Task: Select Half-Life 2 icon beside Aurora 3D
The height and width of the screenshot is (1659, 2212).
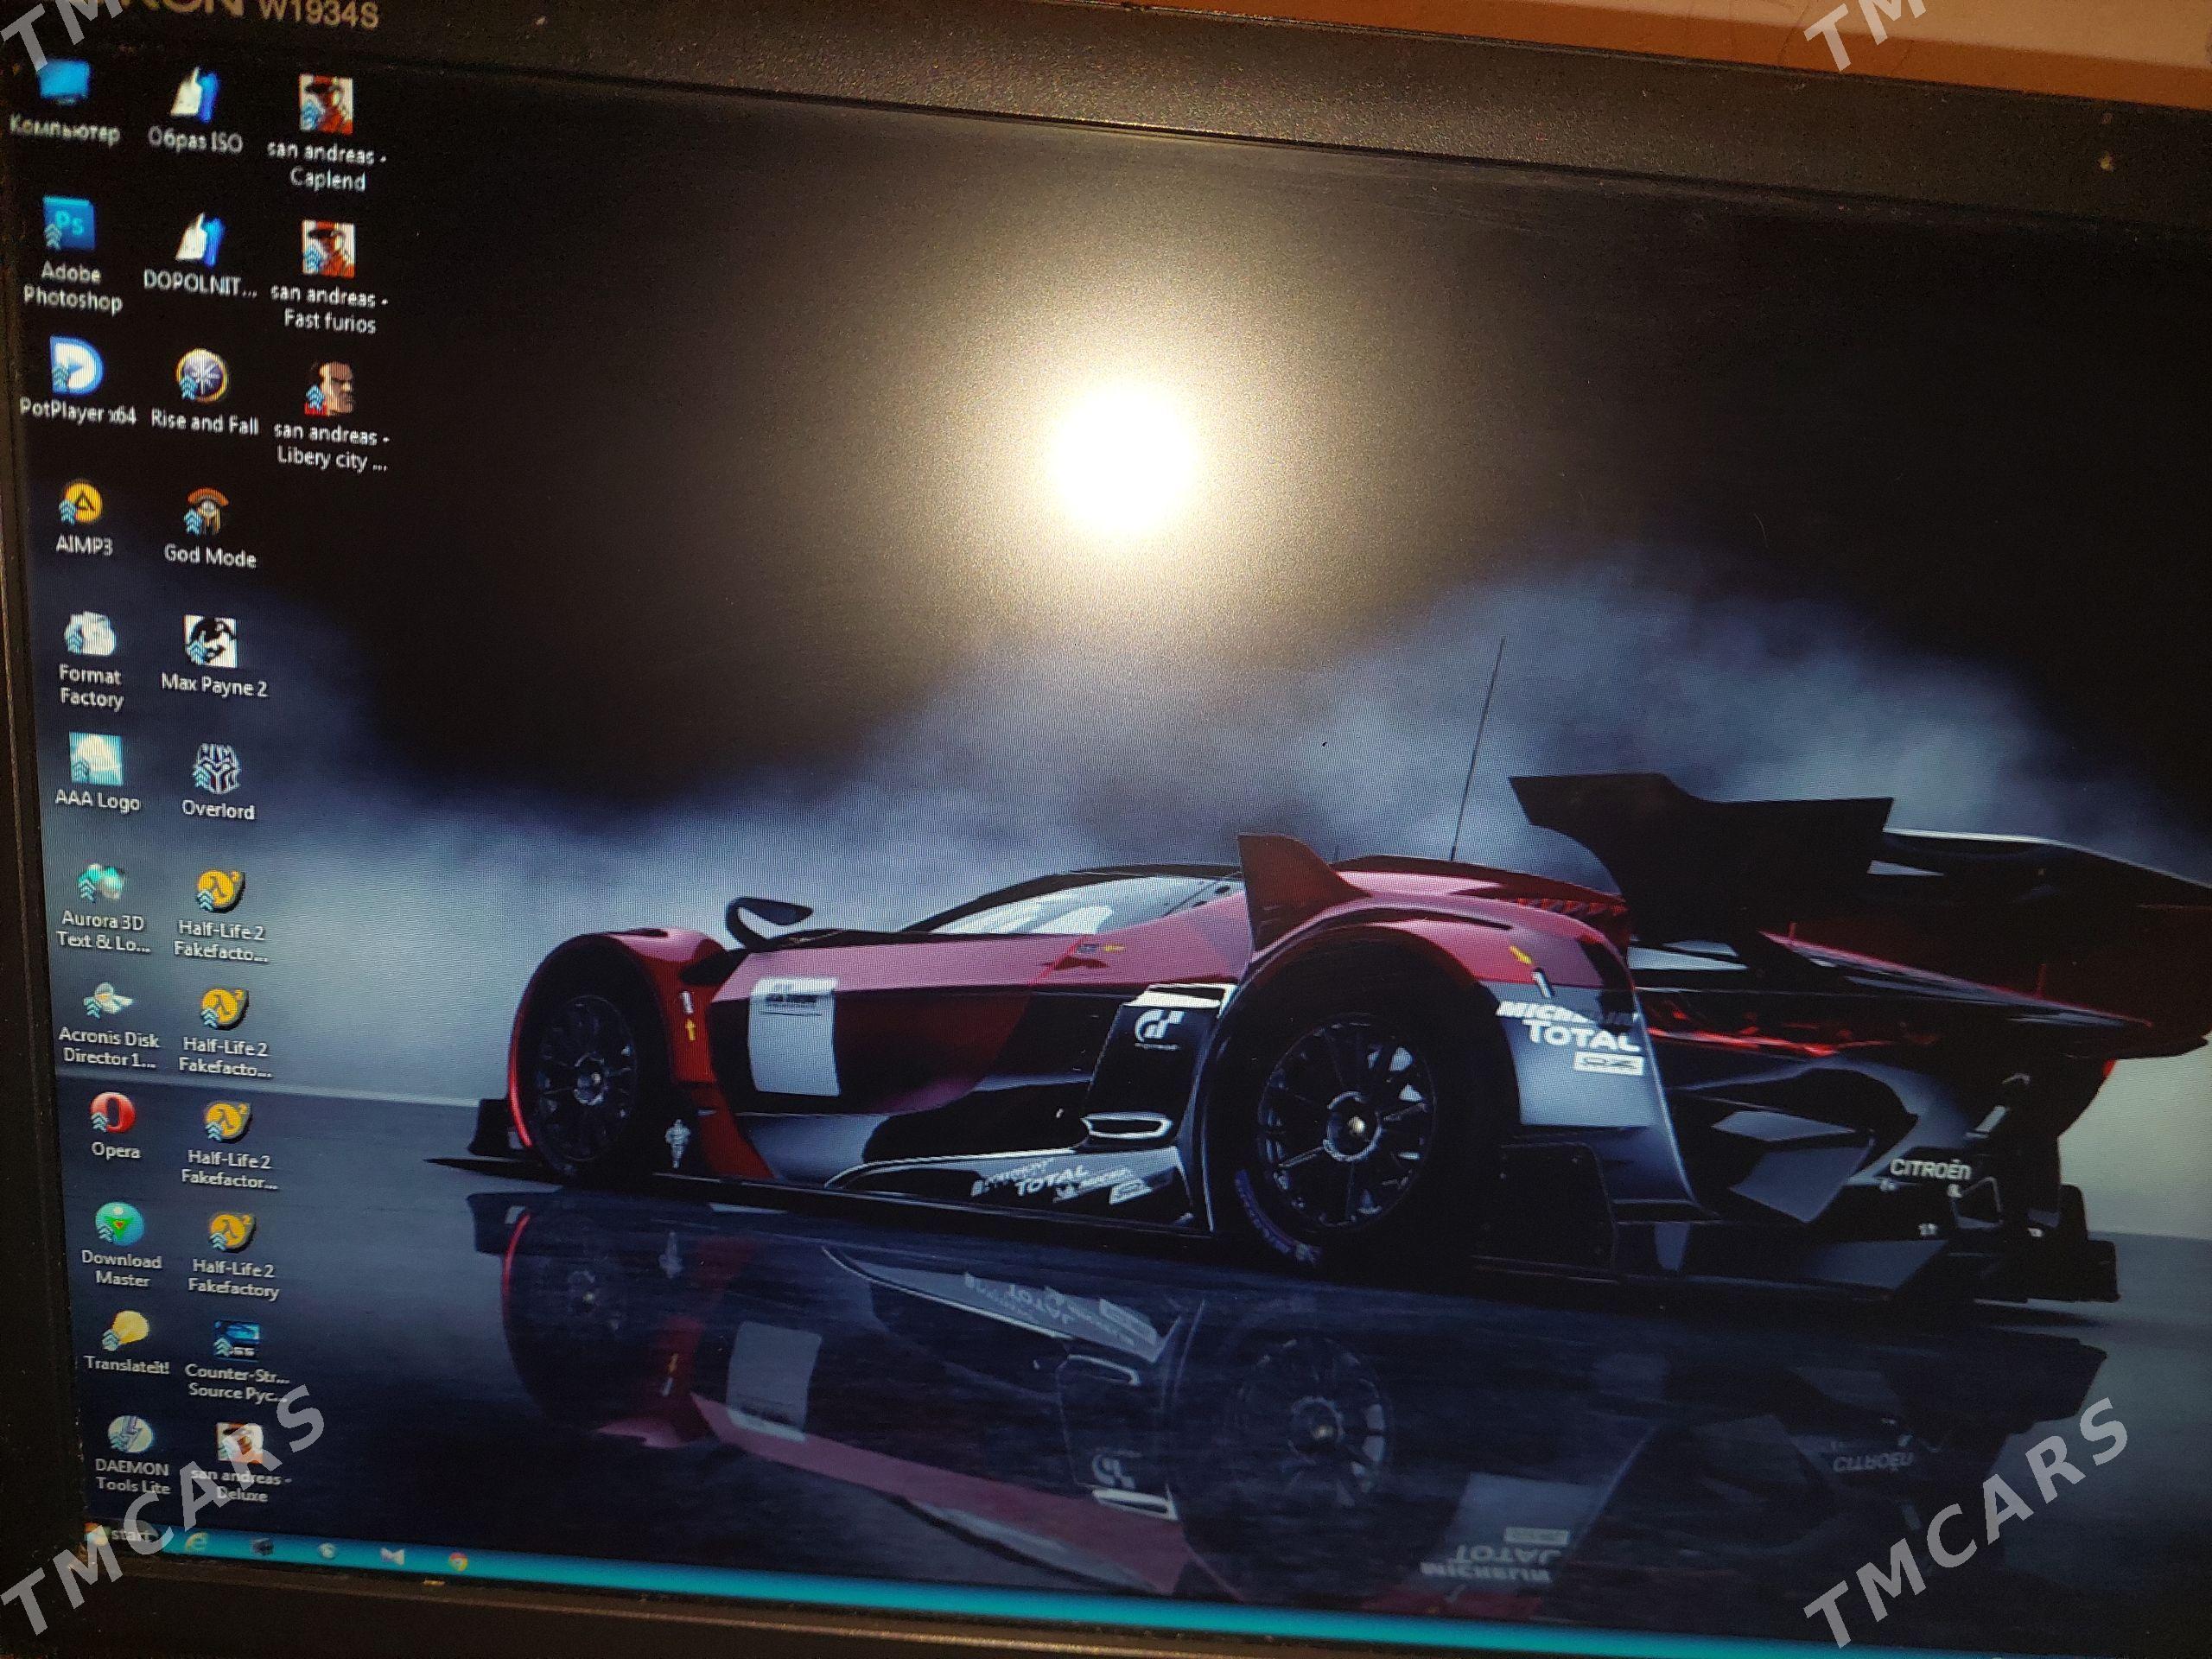Action: tap(221, 916)
